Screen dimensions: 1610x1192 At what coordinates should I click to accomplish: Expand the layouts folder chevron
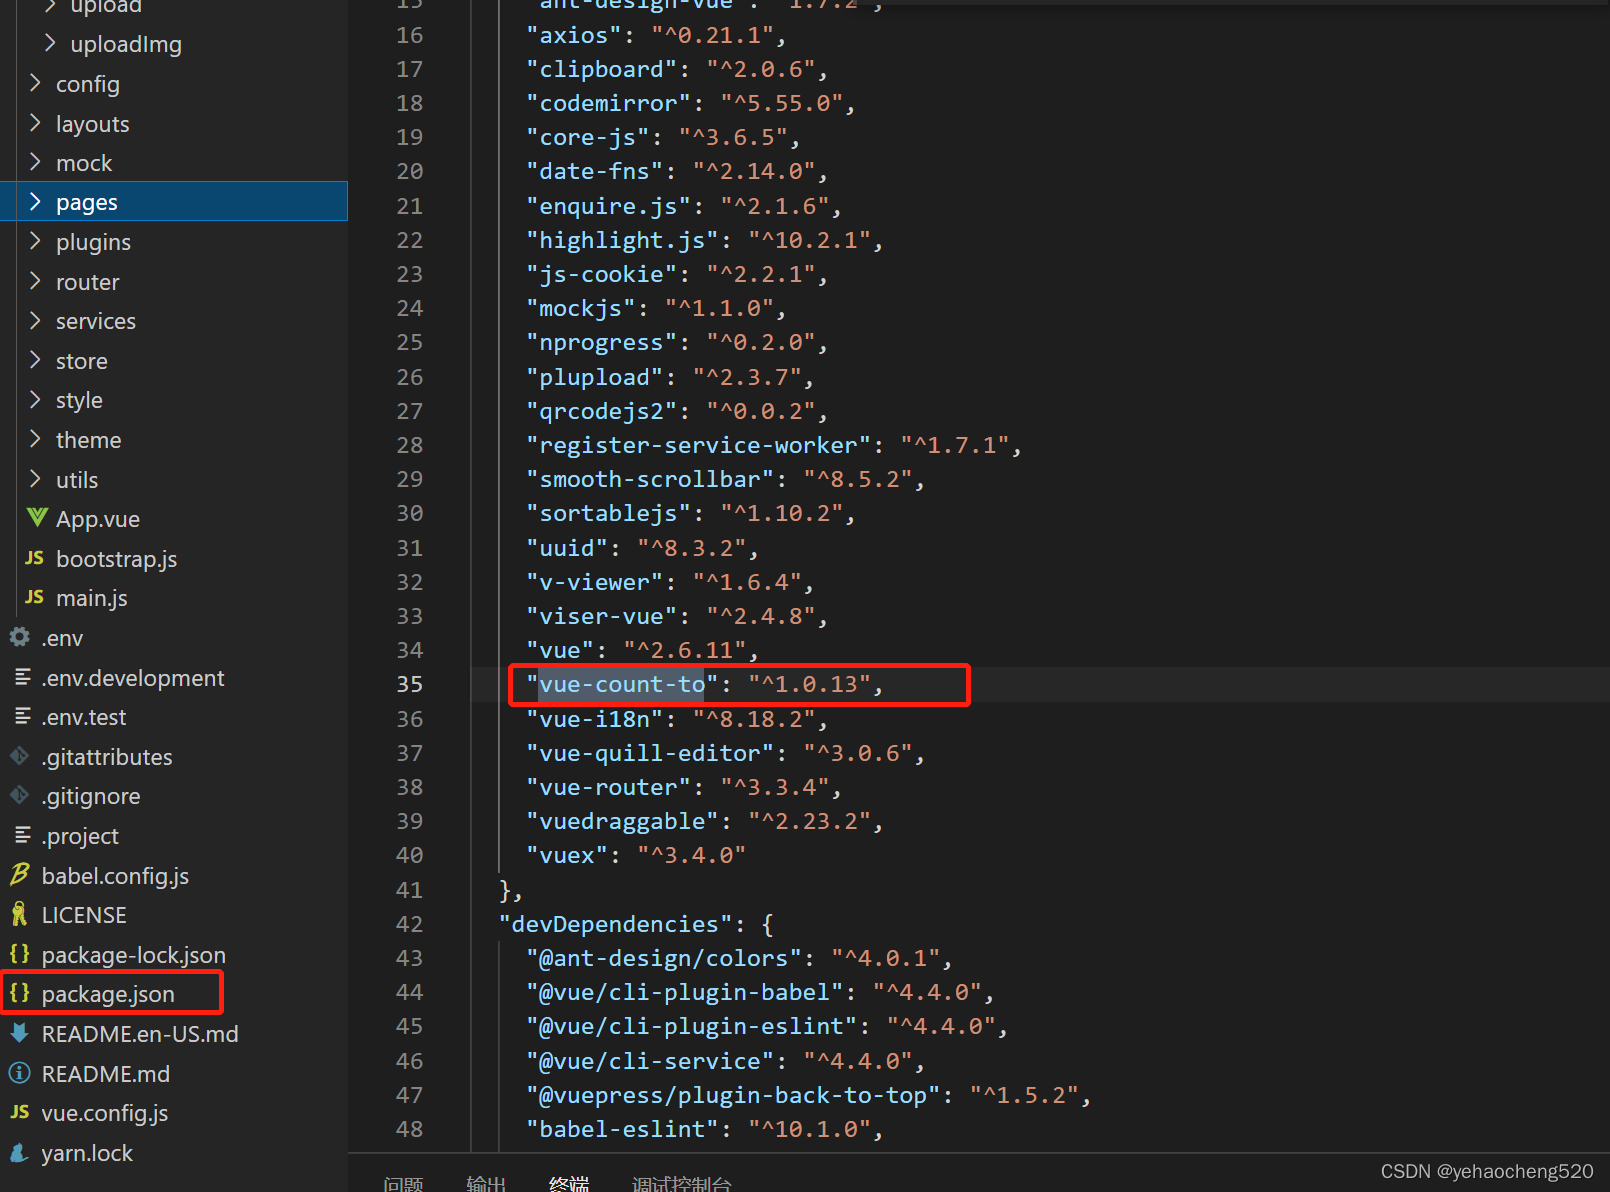36,123
